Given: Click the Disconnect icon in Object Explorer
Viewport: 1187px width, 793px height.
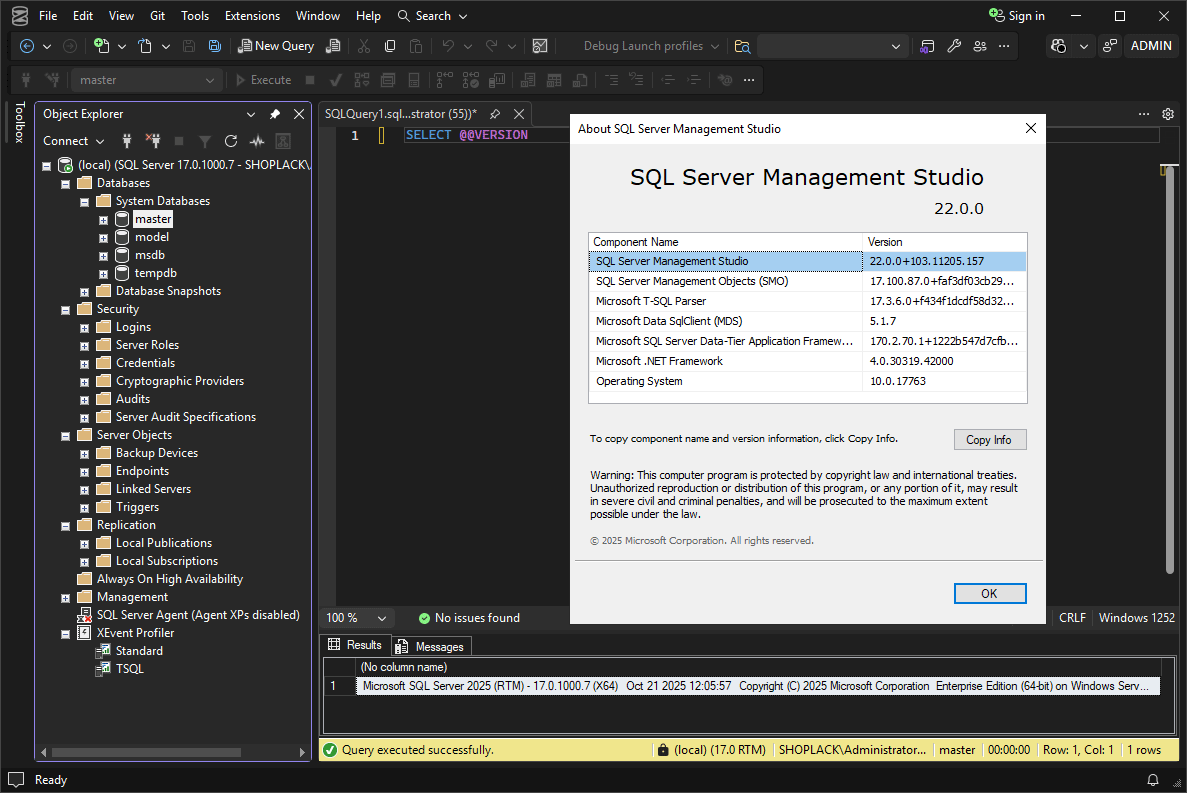Looking at the screenshot, I should pos(153,141).
